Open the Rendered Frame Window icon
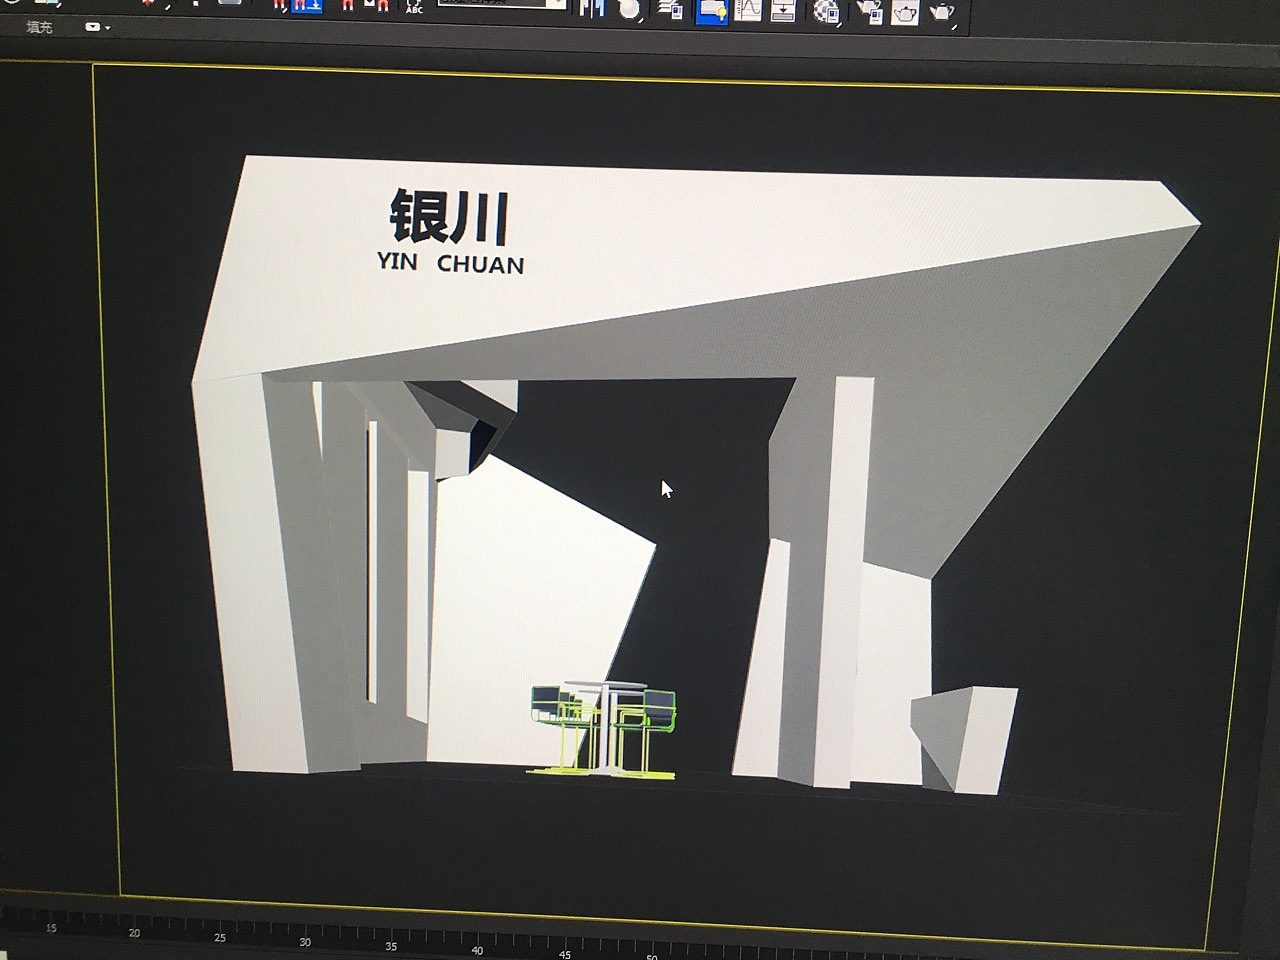 [x=905, y=12]
